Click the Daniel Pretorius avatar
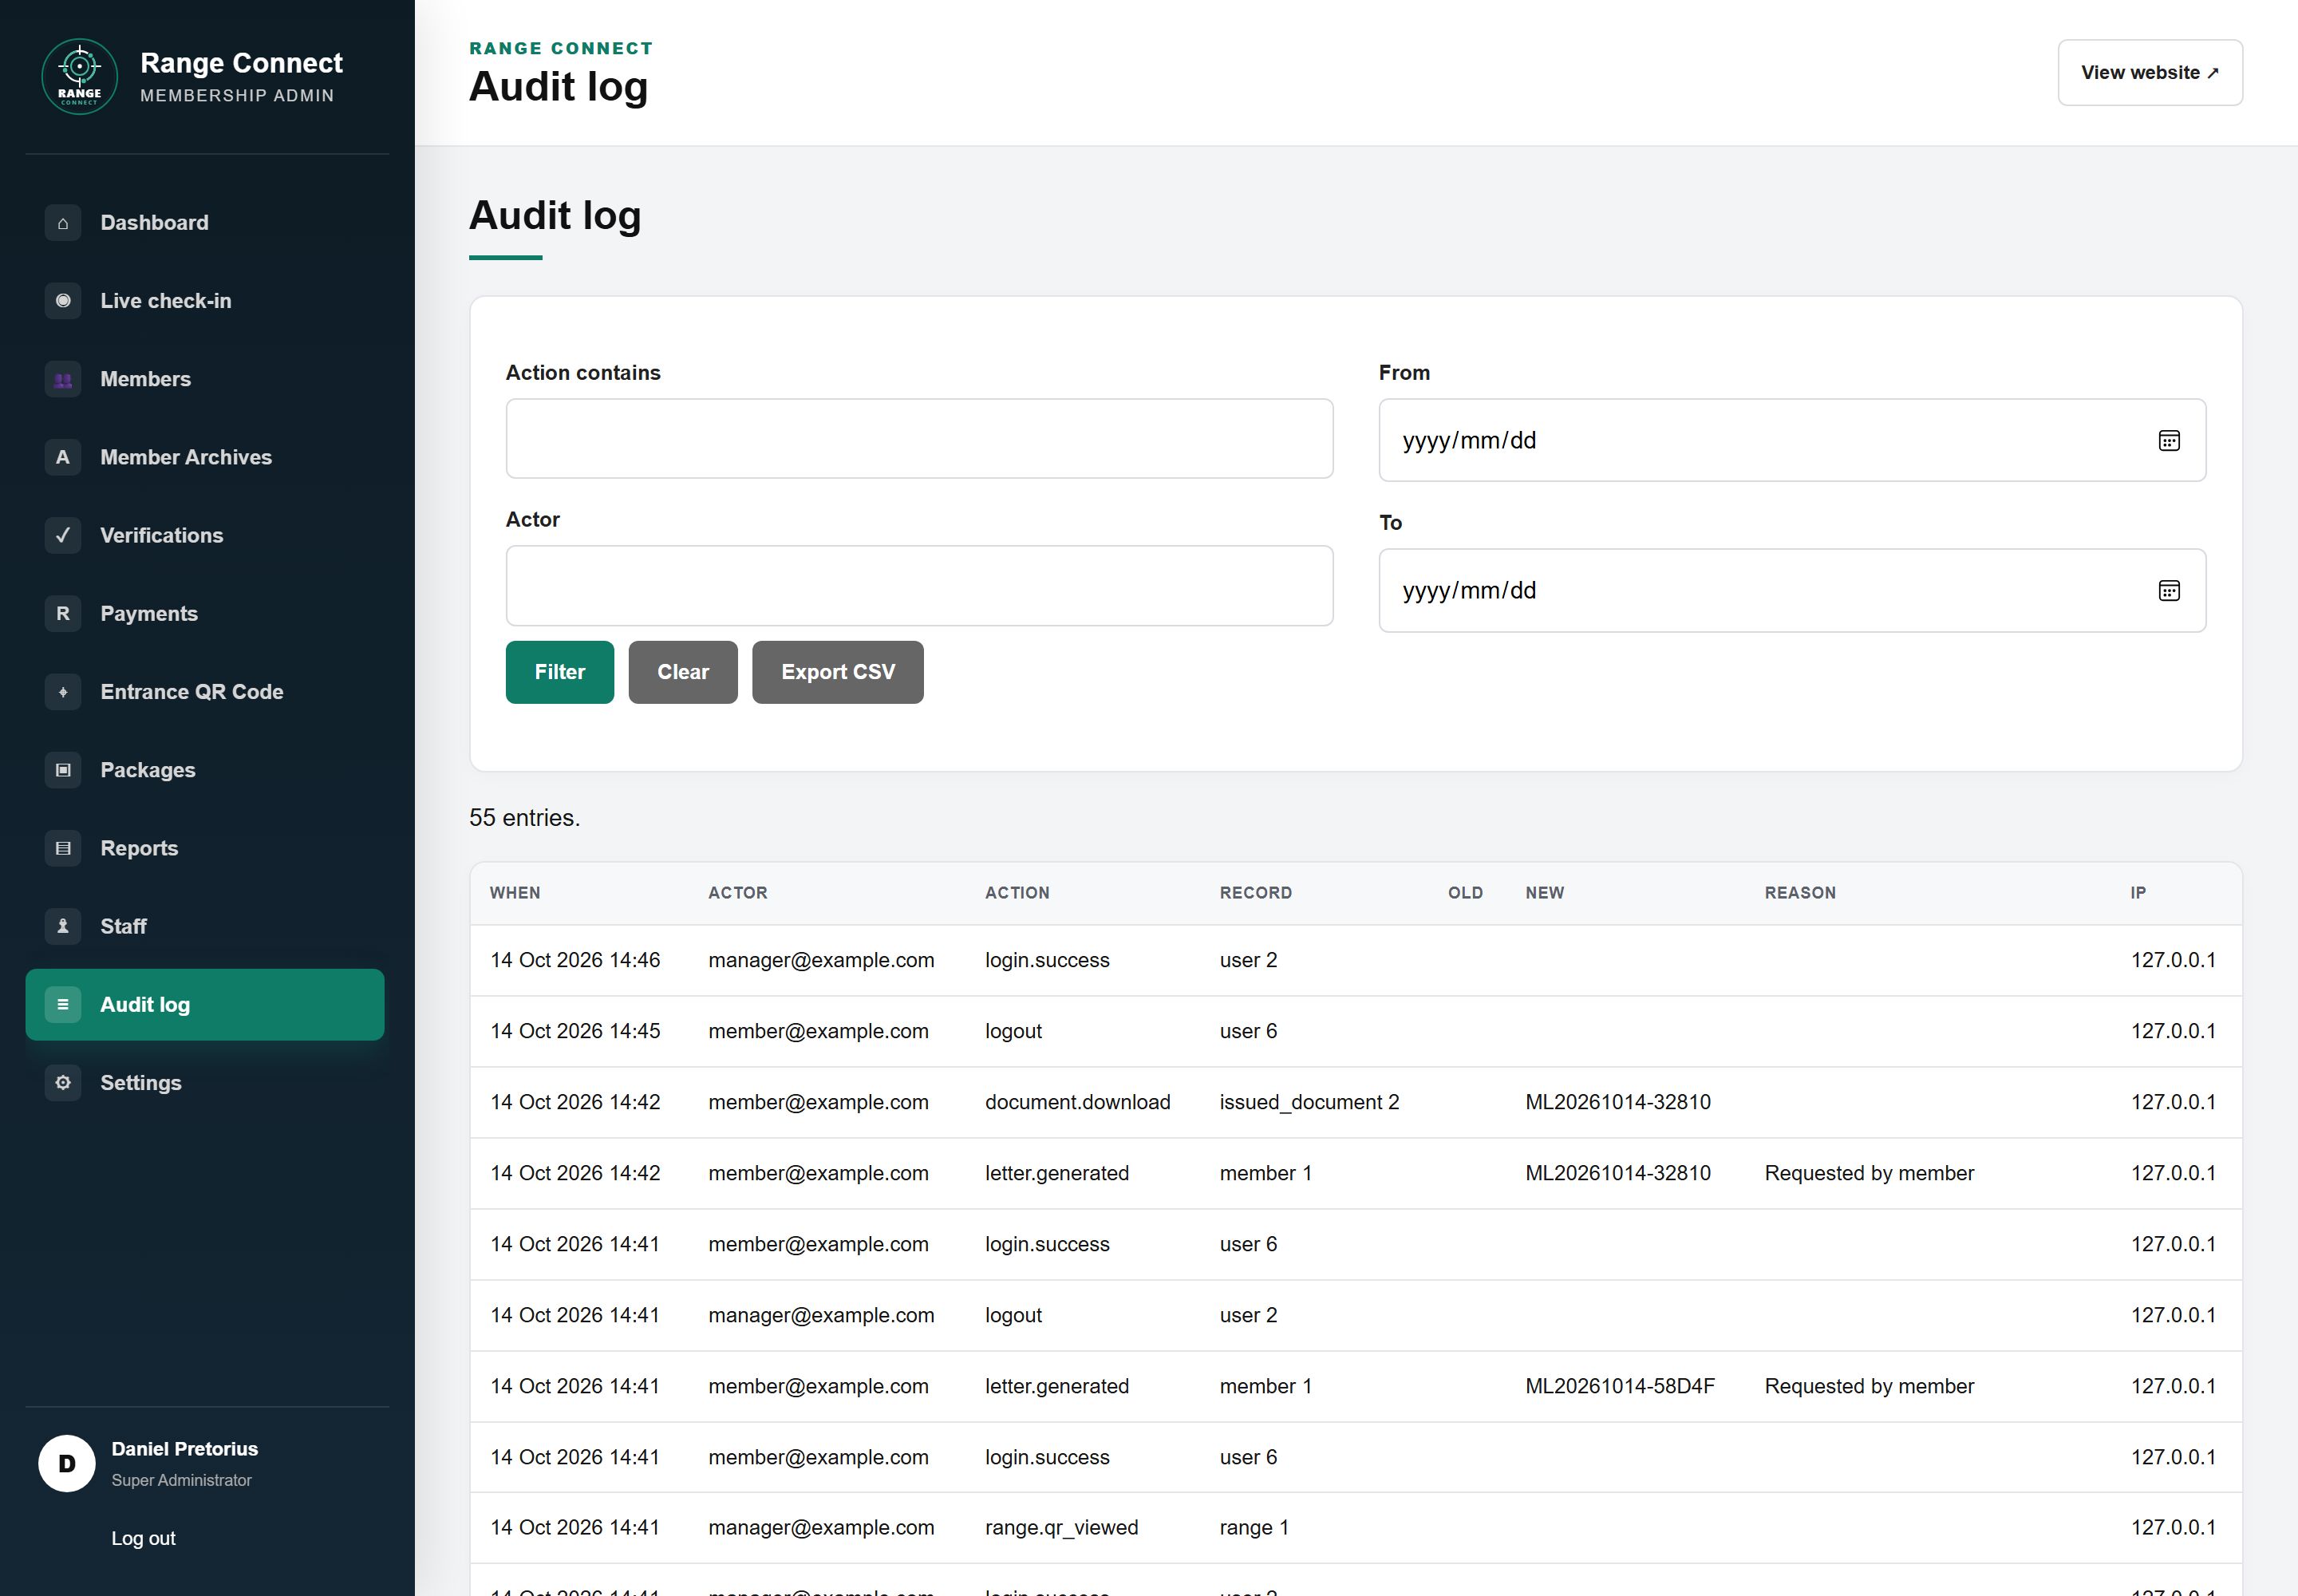 (x=67, y=1463)
